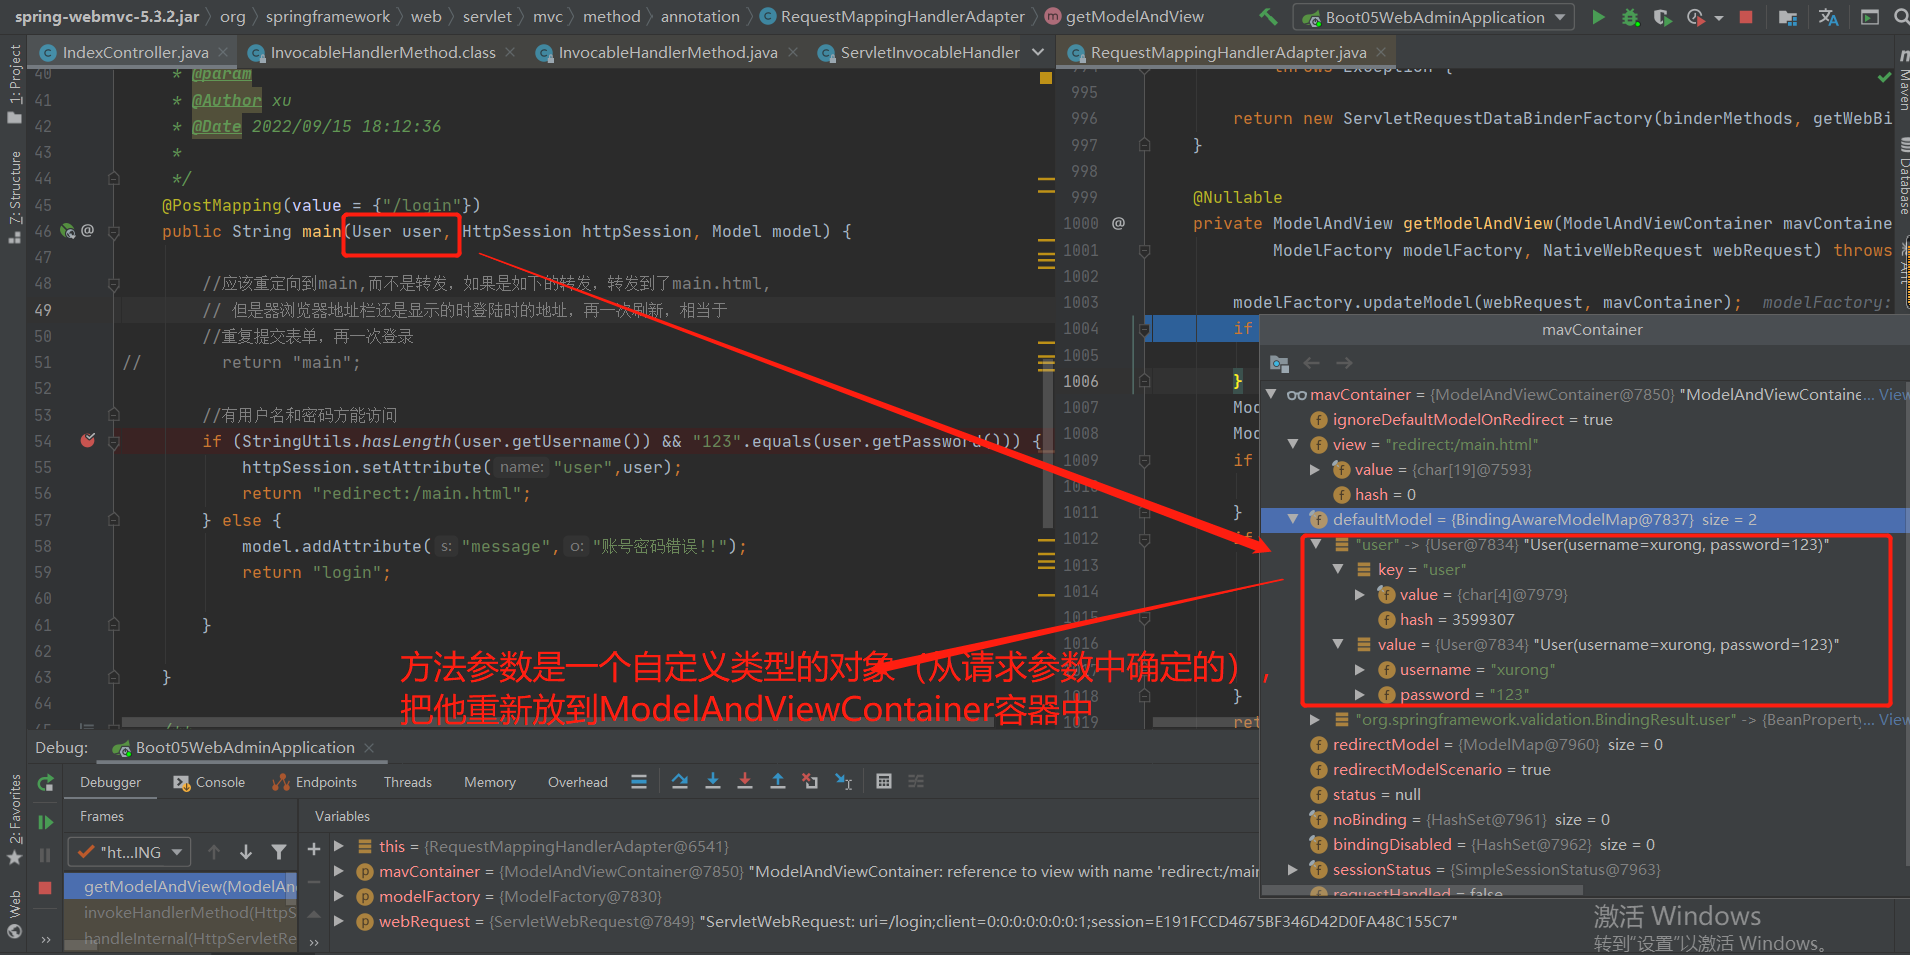Viewport: 1910px width, 955px height.
Task: Expand the username = "xurong" node
Action: pos(1359,669)
